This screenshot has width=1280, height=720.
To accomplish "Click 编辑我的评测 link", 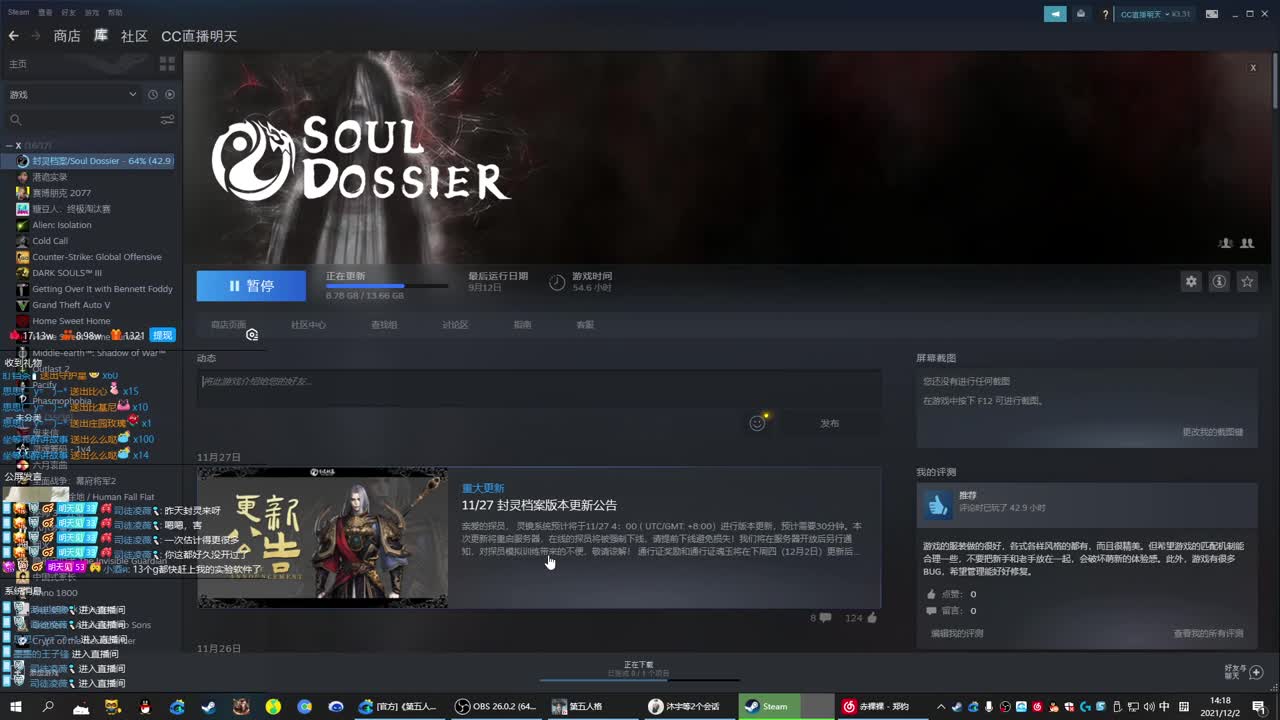I will (x=957, y=633).
